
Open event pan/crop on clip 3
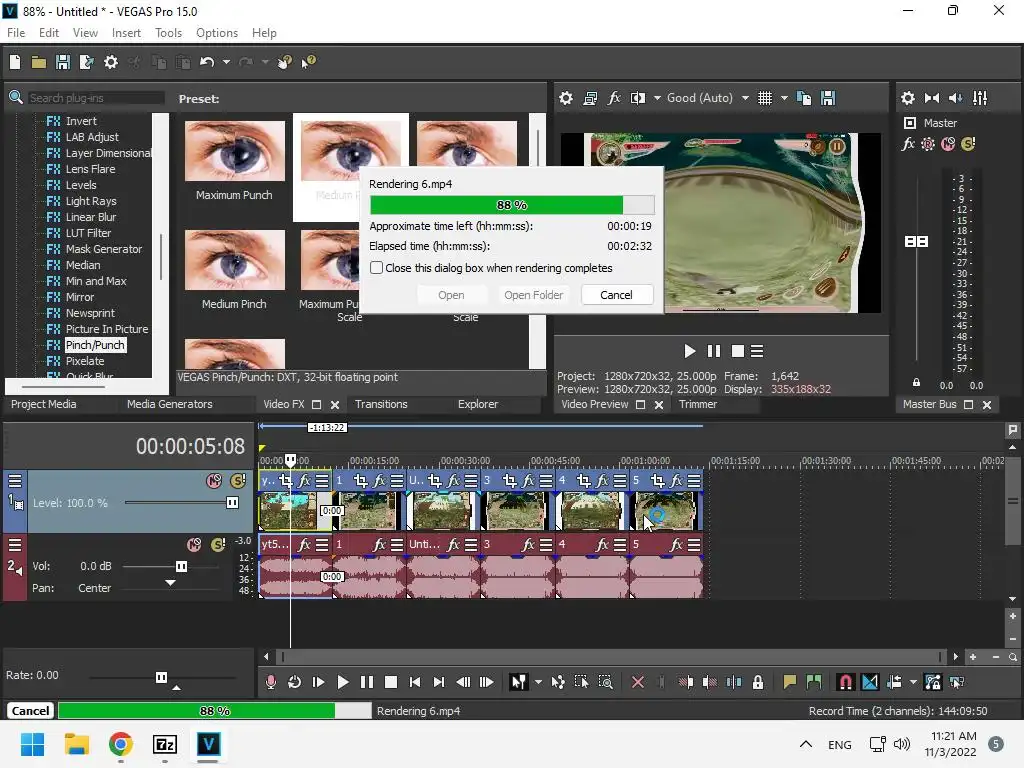click(x=509, y=481)
